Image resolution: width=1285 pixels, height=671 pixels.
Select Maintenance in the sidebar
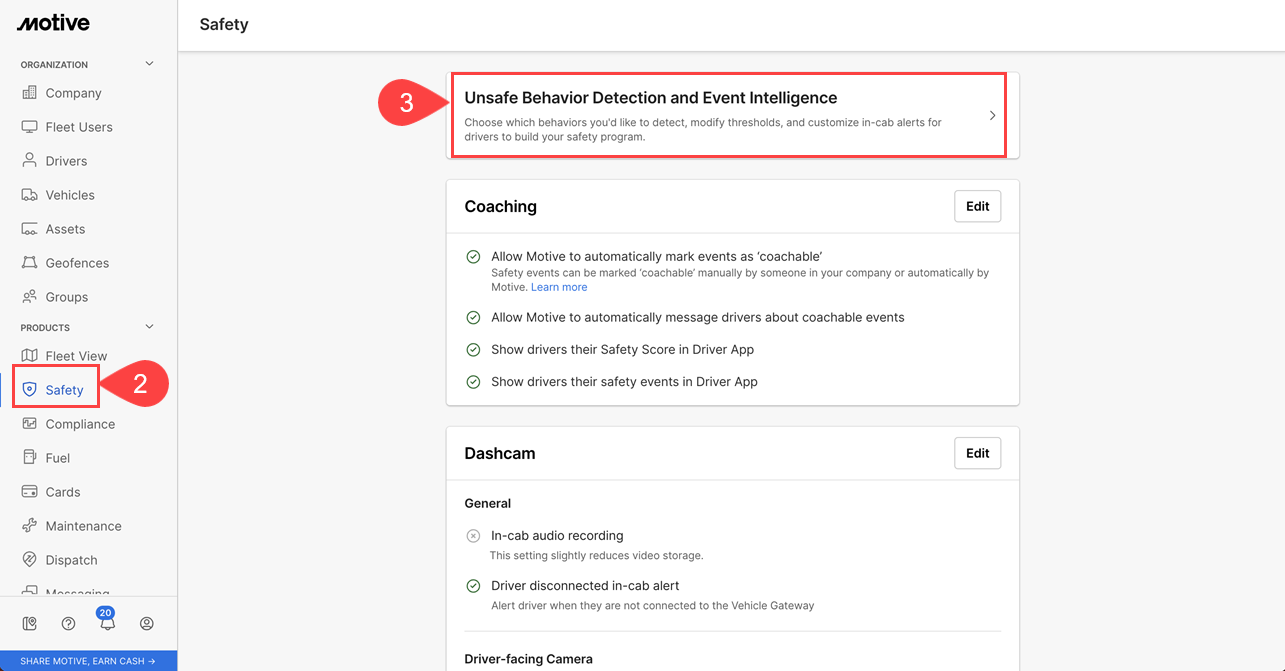(x=84, y=526)
